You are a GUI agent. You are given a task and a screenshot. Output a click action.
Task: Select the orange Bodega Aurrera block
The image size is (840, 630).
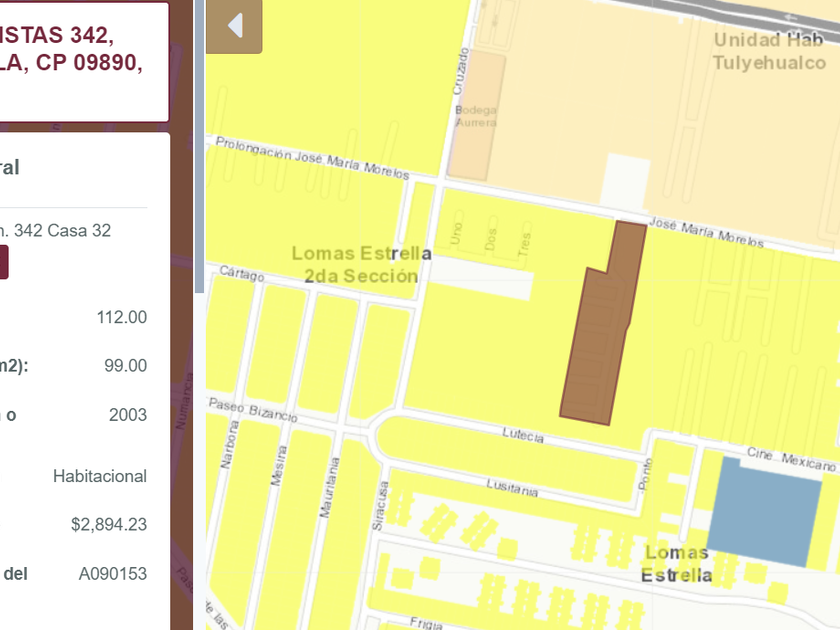coord(476,116)
